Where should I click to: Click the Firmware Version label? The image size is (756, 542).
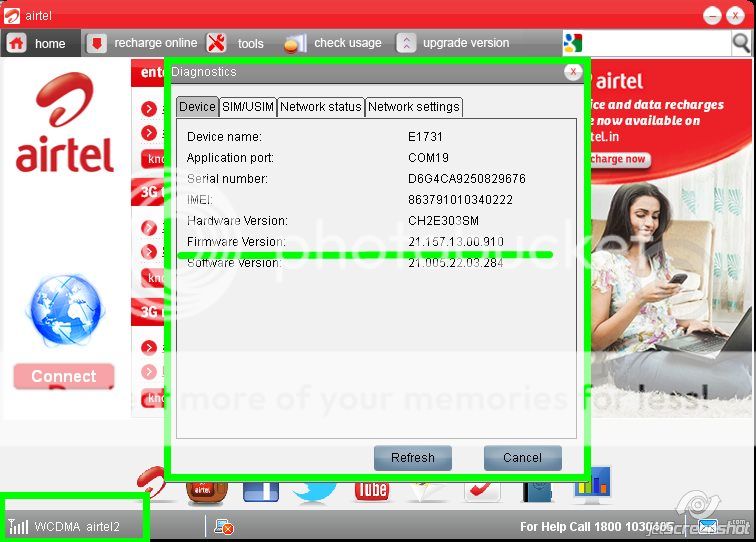[236, 242]
